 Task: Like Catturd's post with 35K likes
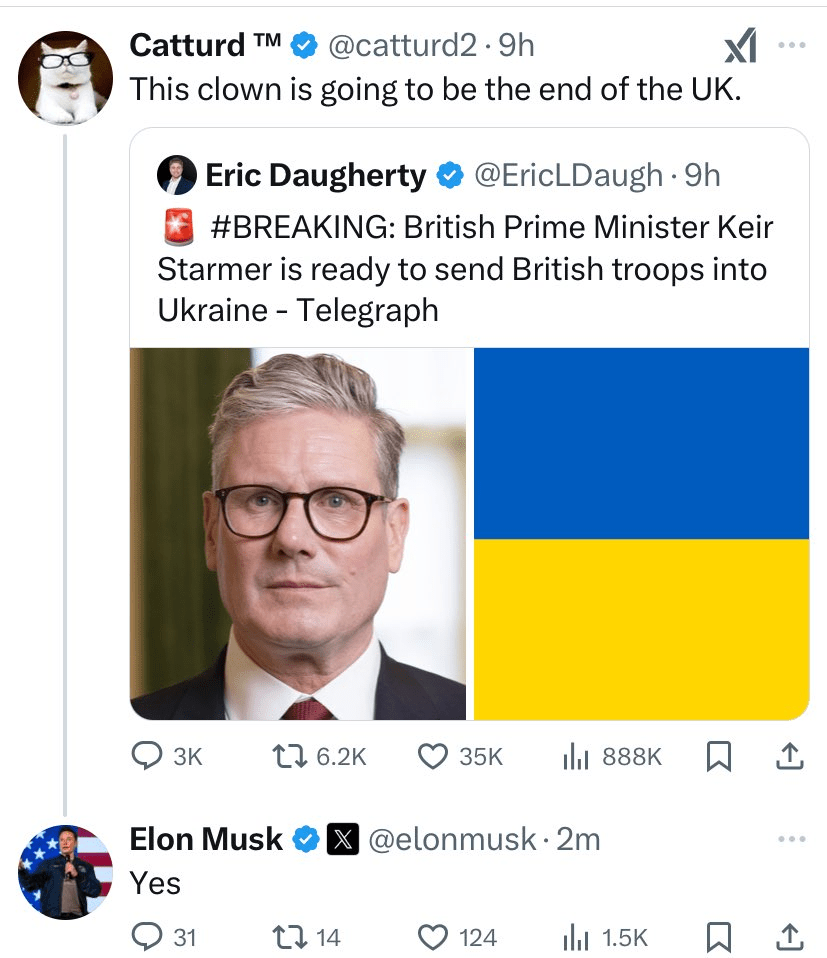[x=432, y=758]
